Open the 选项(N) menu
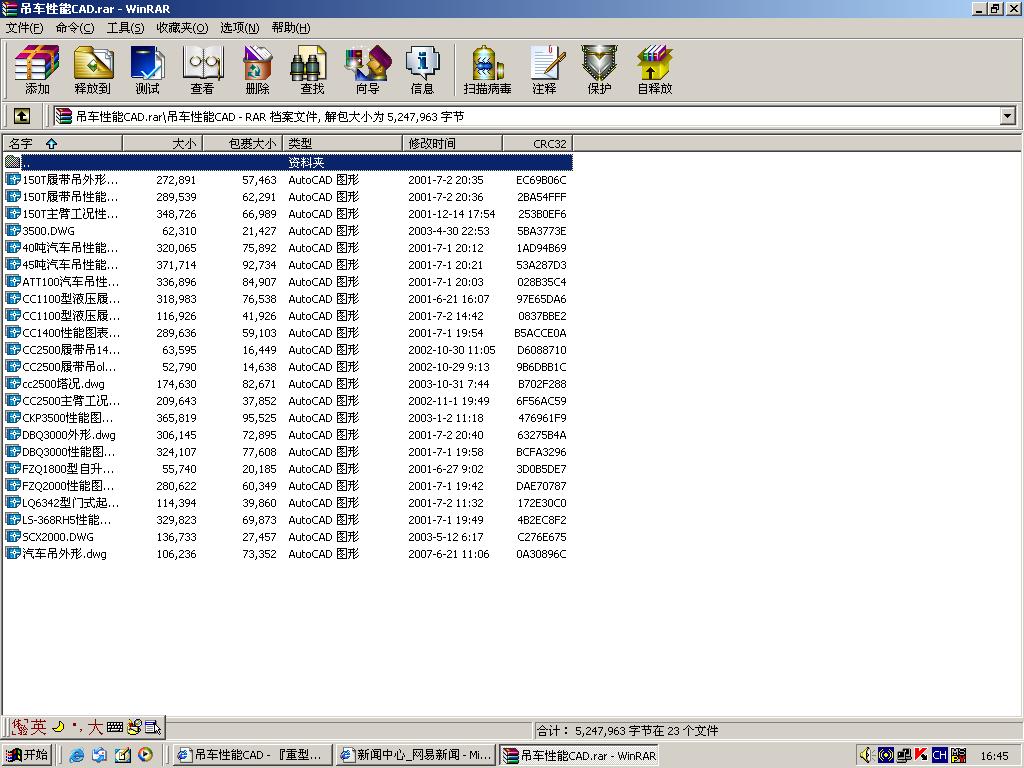Viewport: 1024px width, 768px height. 240,27
